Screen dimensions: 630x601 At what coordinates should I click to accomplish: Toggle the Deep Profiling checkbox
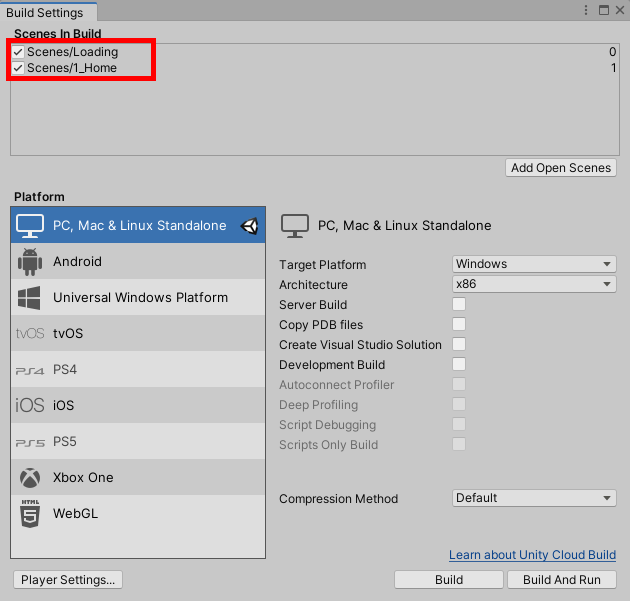click(459, 404)
